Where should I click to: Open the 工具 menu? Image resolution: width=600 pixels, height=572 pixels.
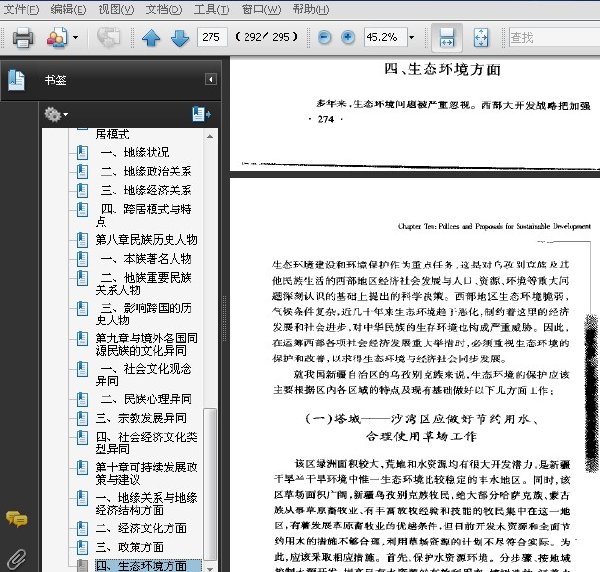(211, 9)
